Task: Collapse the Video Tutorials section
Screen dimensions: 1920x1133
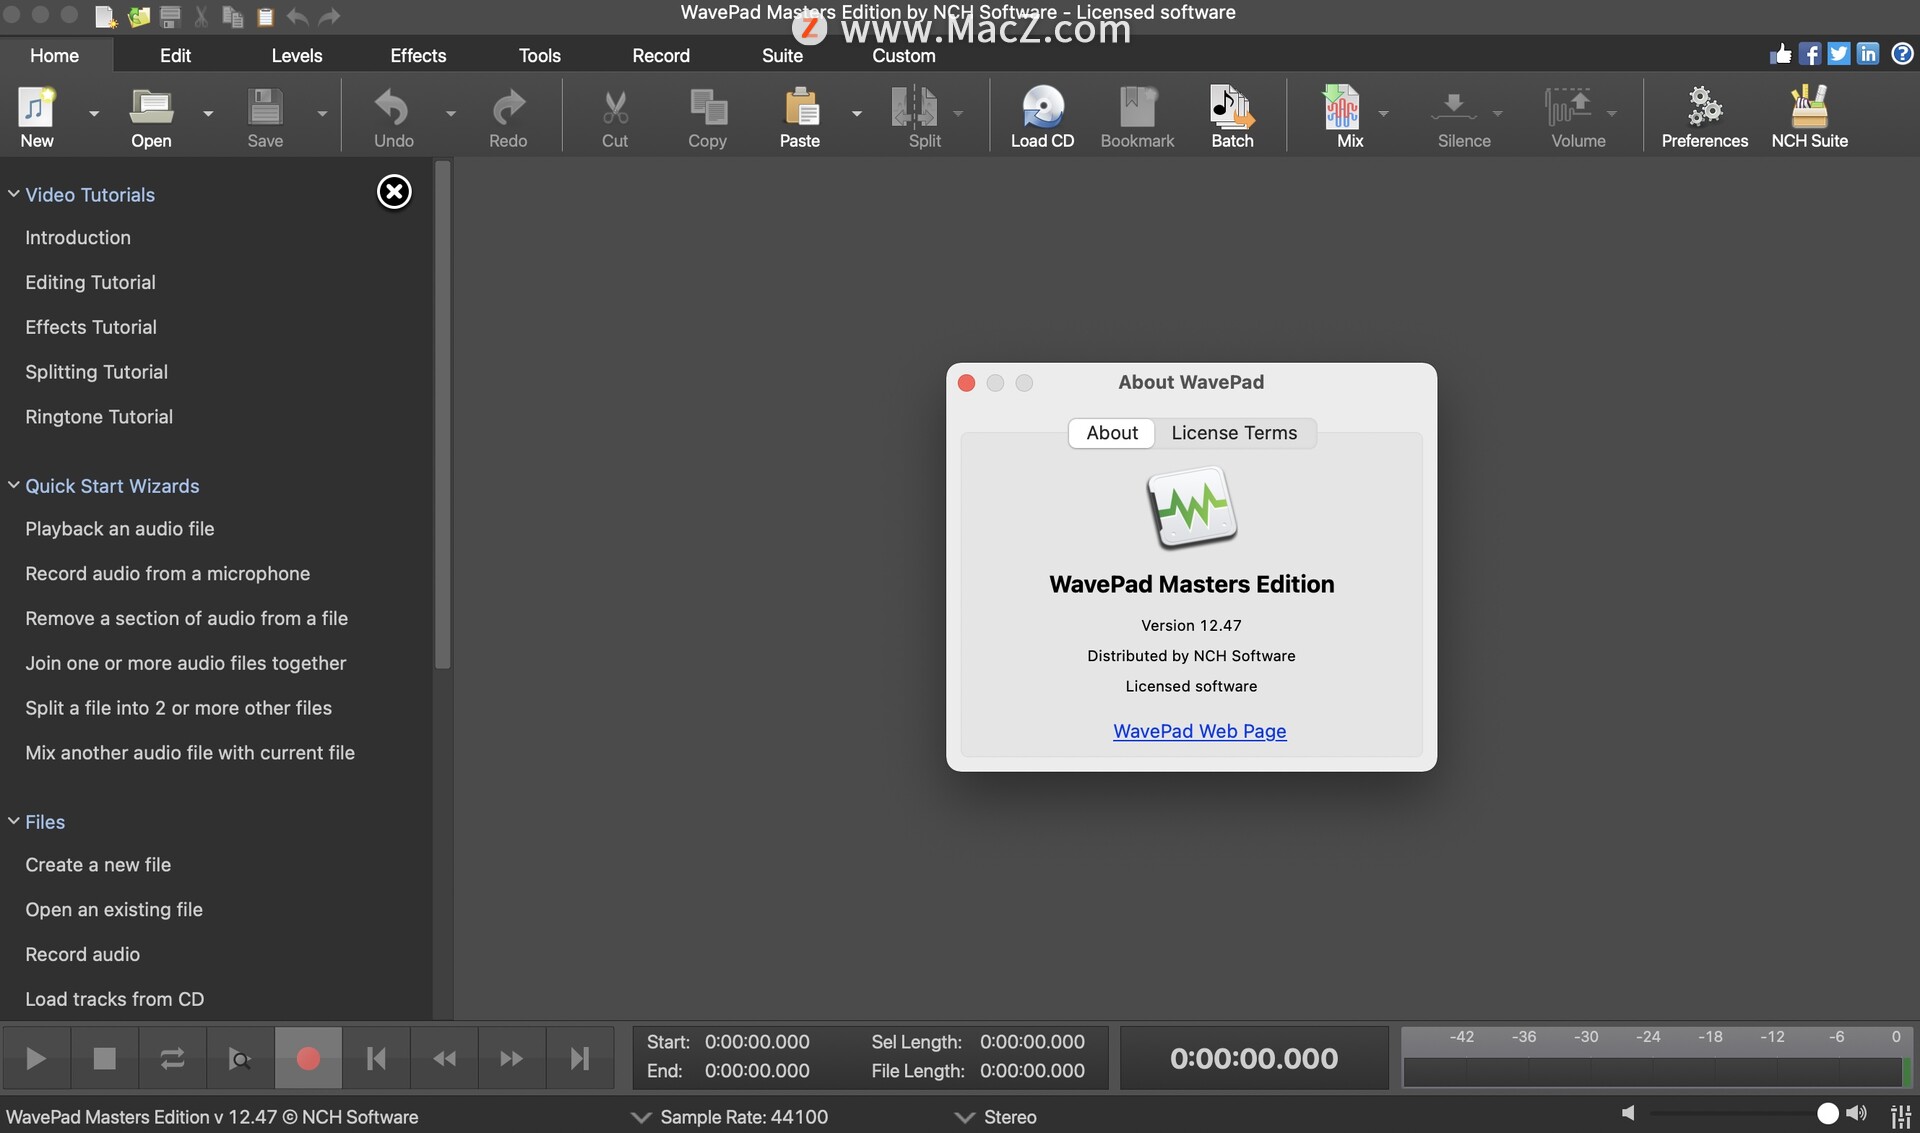Action: click(x=14, y=194)
